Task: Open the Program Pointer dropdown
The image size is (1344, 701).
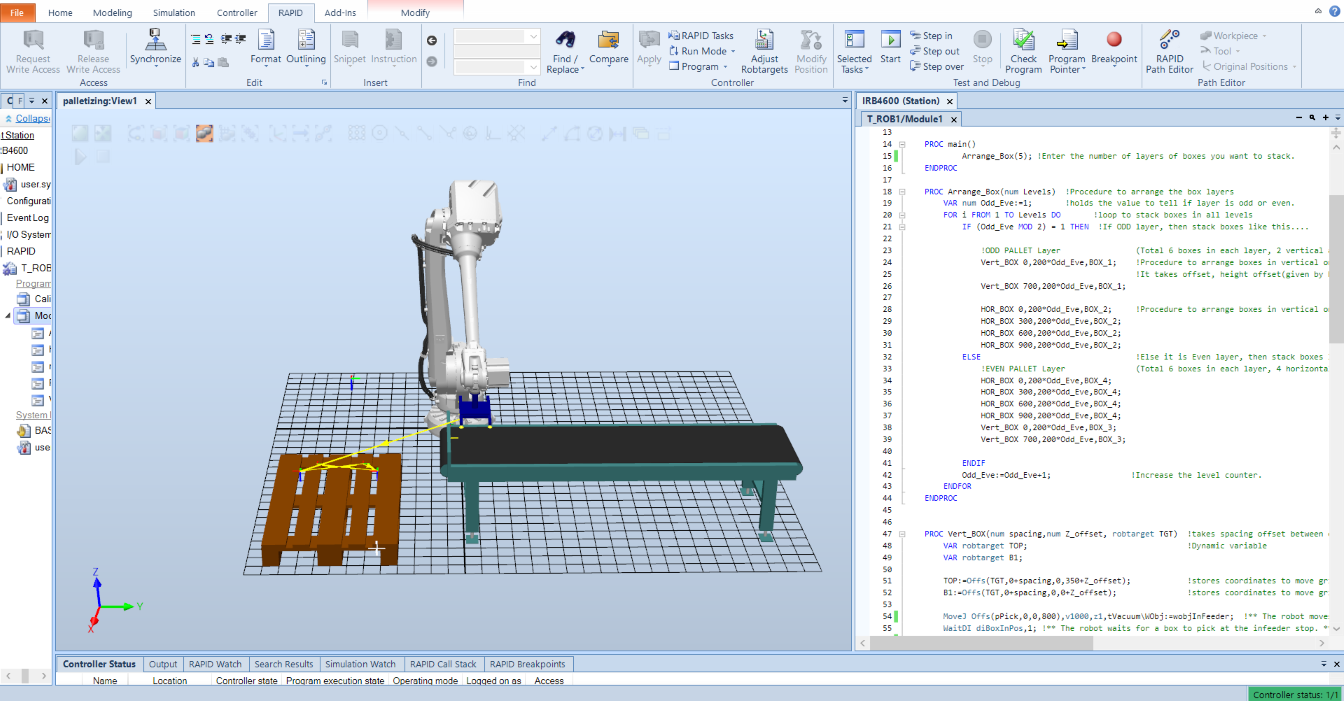Action: (x=1067, y=51)
